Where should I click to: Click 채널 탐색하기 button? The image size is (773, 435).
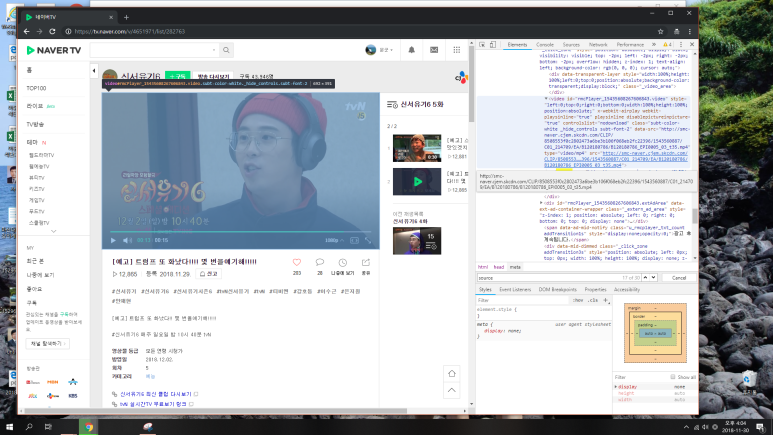(x=47, y=343)
